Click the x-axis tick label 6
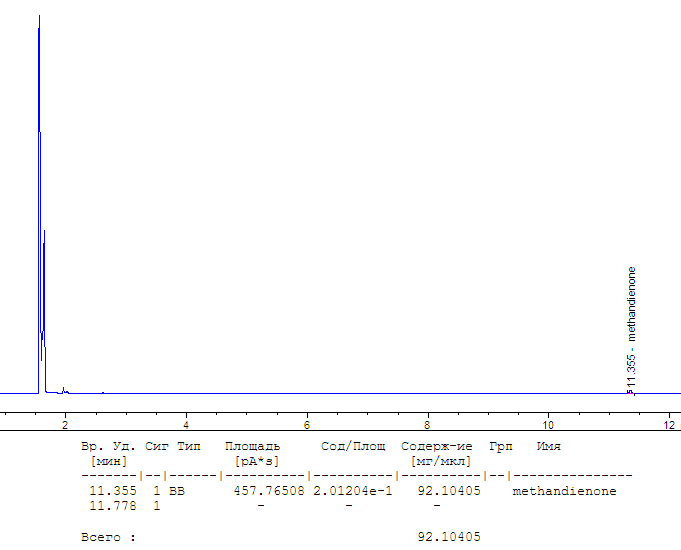Viewport: 681px width, 550px height. click(x=307, y=426)
